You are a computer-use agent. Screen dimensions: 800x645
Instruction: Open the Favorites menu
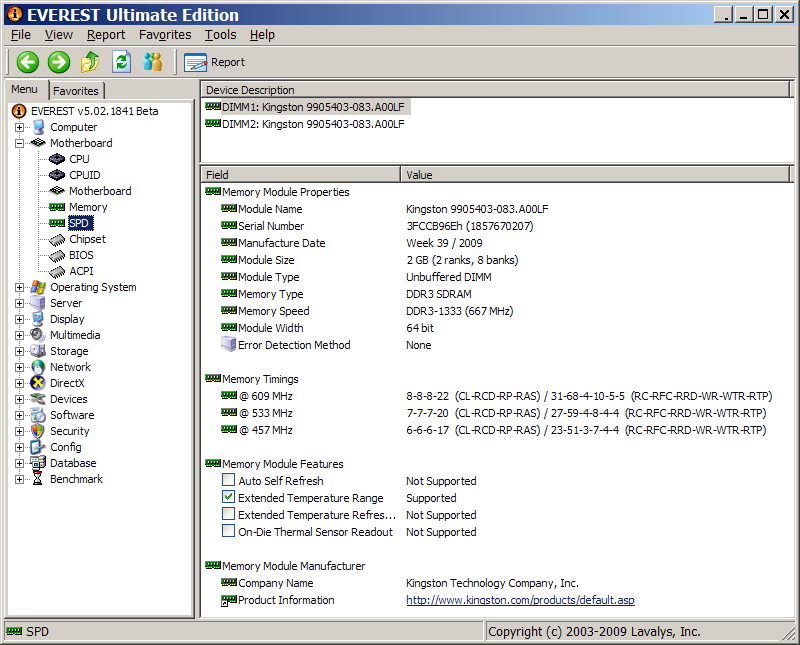tap(165, 35)
